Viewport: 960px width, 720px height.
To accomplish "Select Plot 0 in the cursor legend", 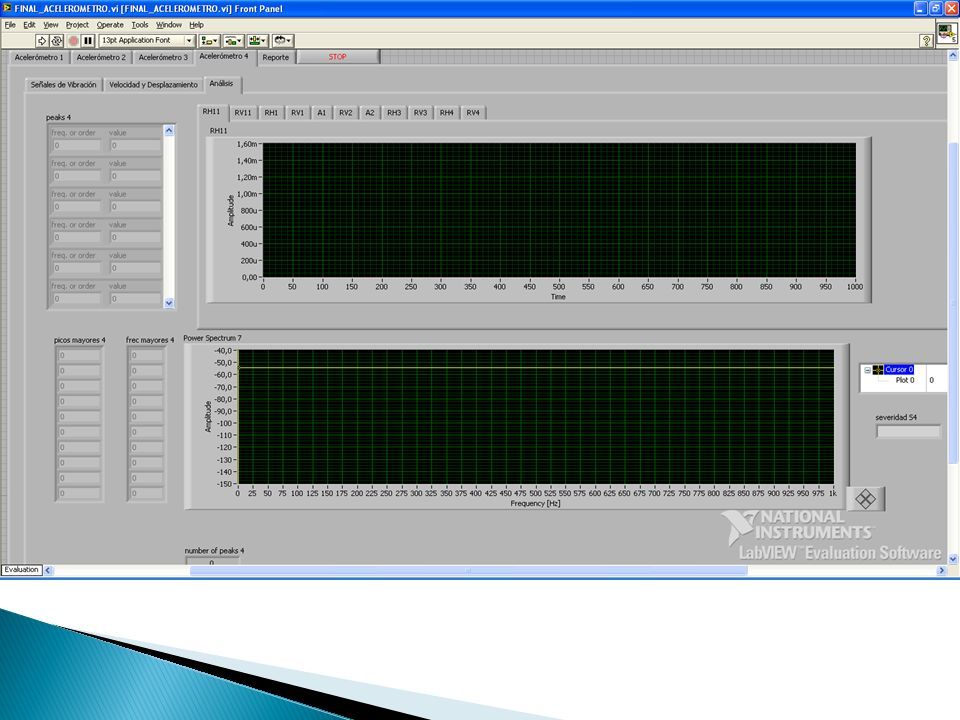I will point(905,380).
